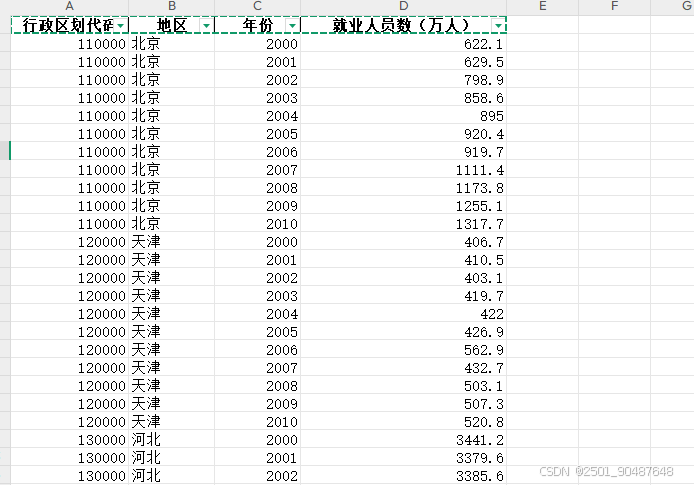The image size is (694, 485).
Task: Click the 地区 header cell
Action: pyautogui.click(x=172, y=25)
